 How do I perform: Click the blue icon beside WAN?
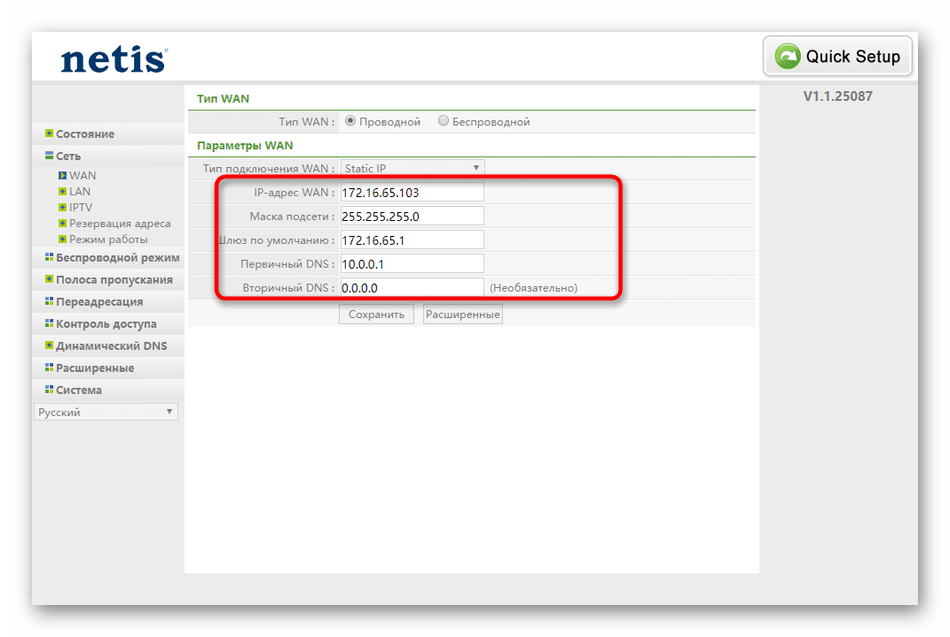click(62, 176)
